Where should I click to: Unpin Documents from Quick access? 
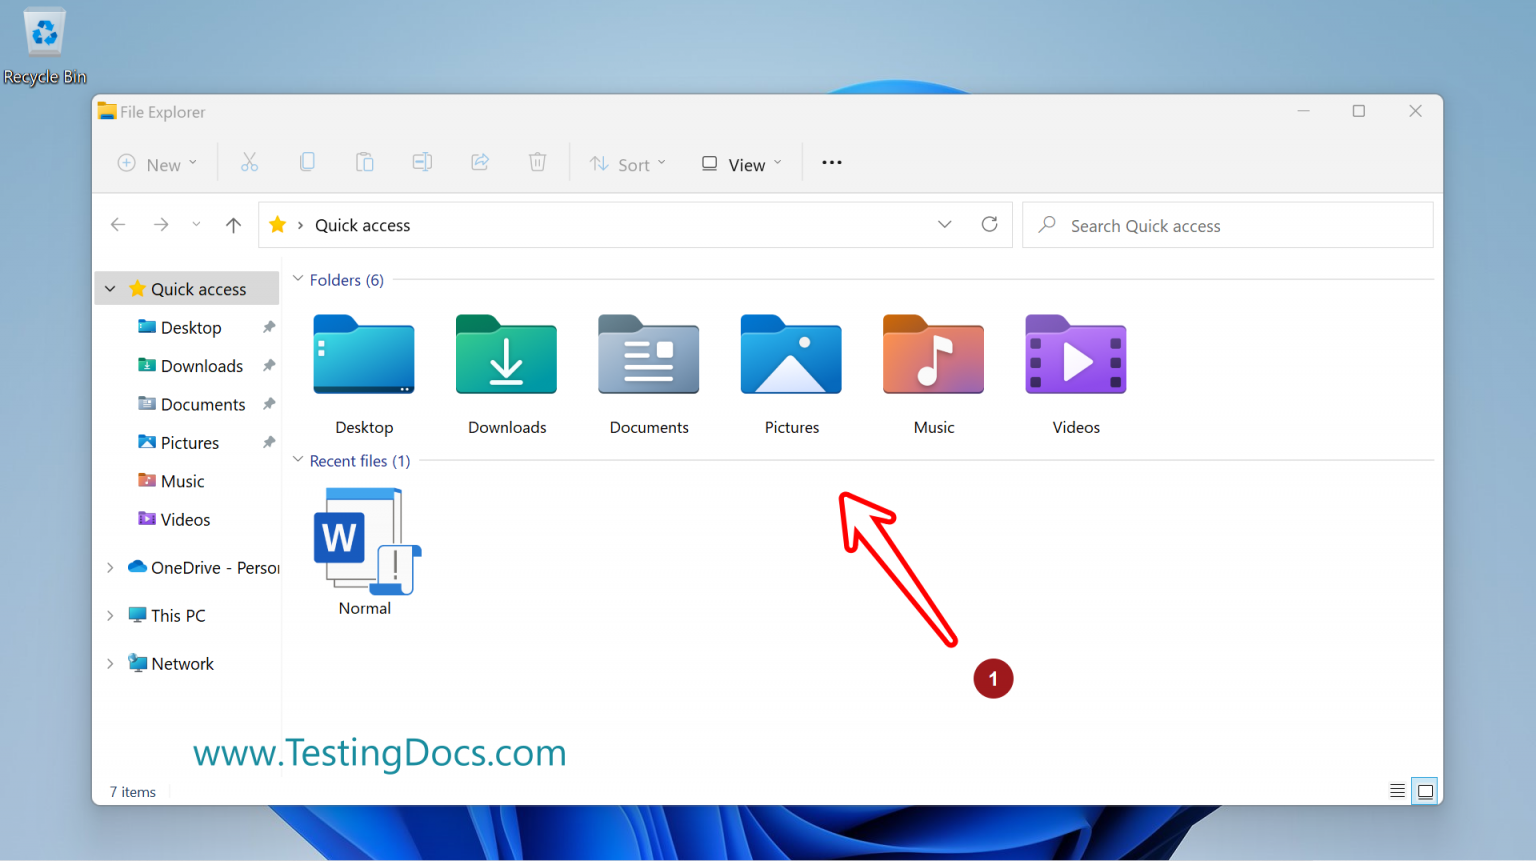(x=268, y=404)
